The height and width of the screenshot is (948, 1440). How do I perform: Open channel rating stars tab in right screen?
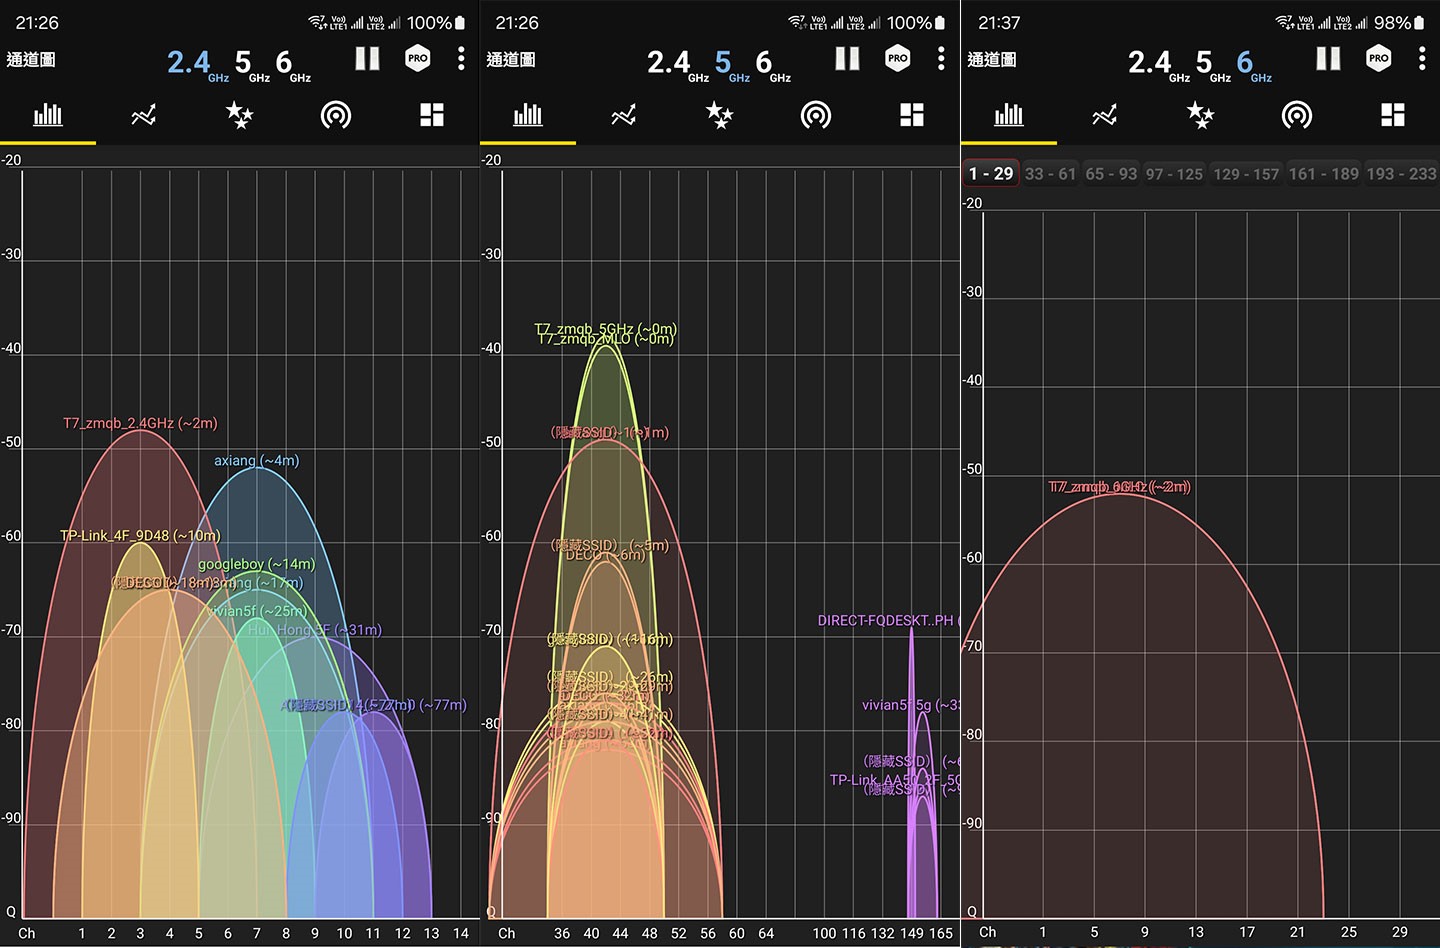(1201, 115)
